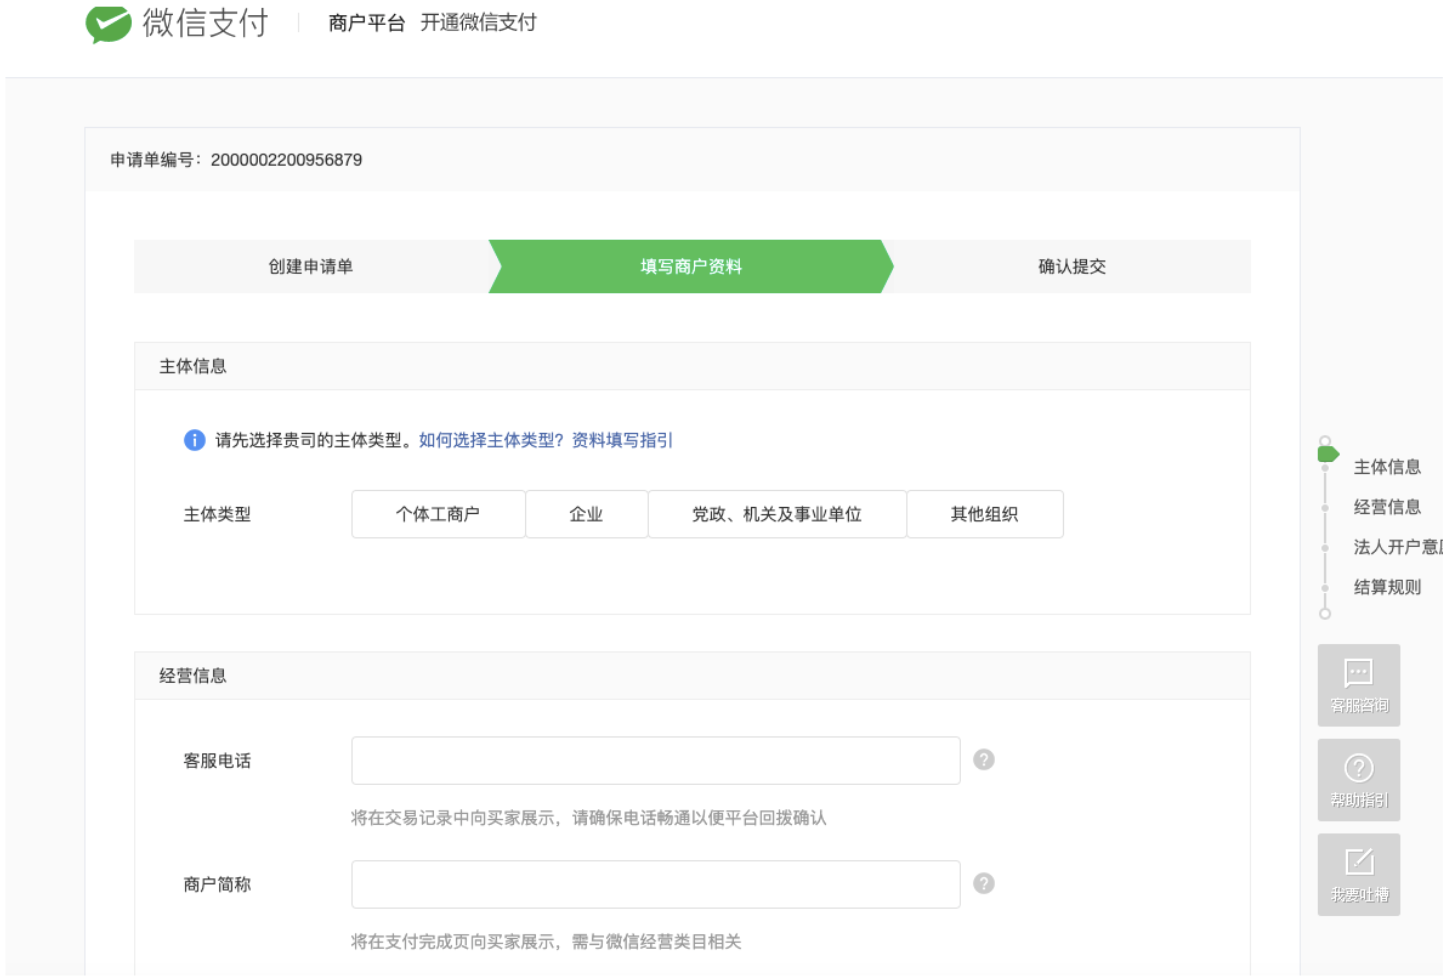This screenshot has width=1448, height=978.
Task: Open 资料填写指引 link
Action: (622, 440)
